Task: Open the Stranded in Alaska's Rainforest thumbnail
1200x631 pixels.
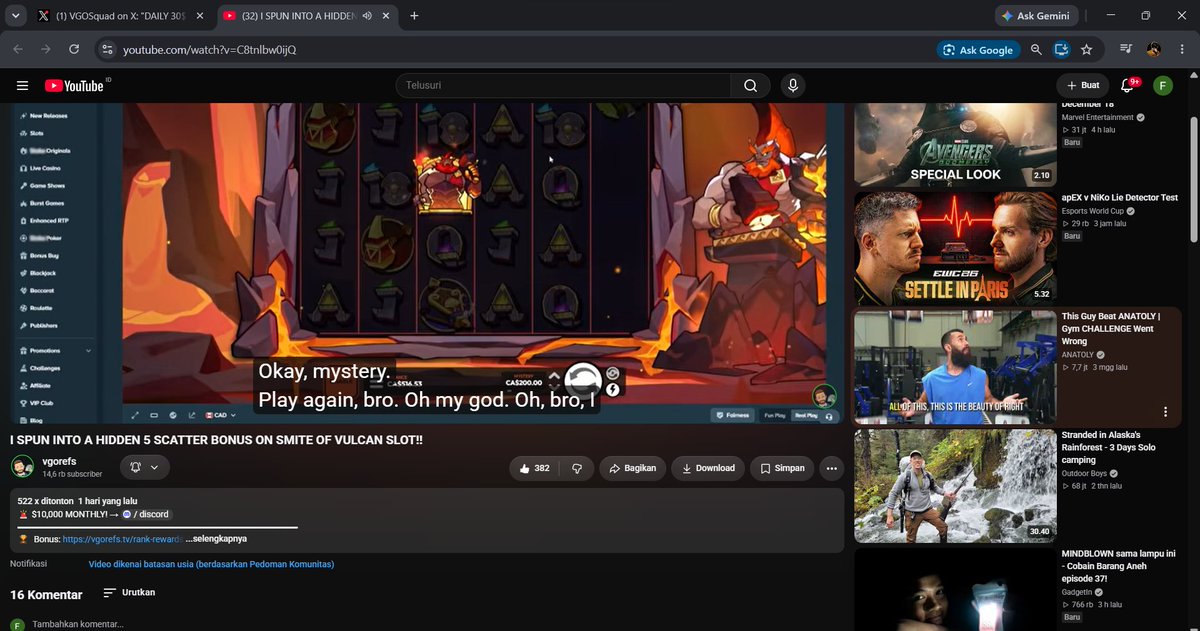Action: (955, 486)
